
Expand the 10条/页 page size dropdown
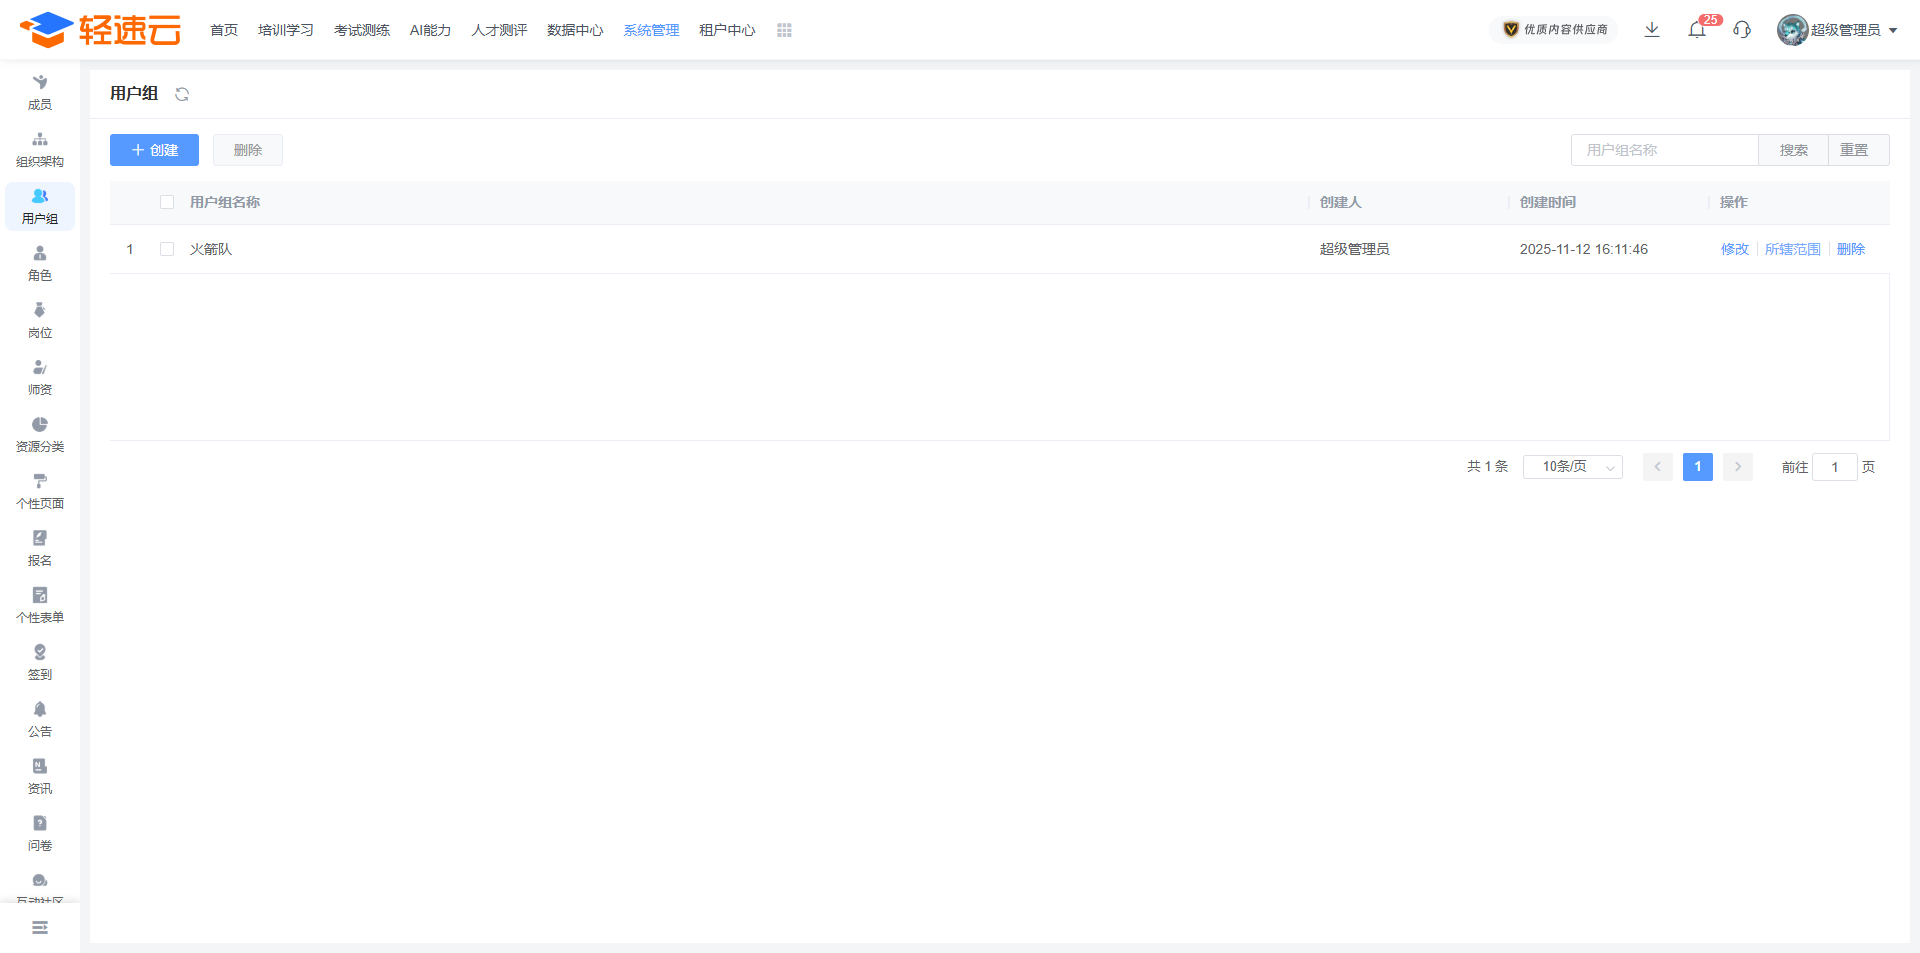(x=1572, y=467)
